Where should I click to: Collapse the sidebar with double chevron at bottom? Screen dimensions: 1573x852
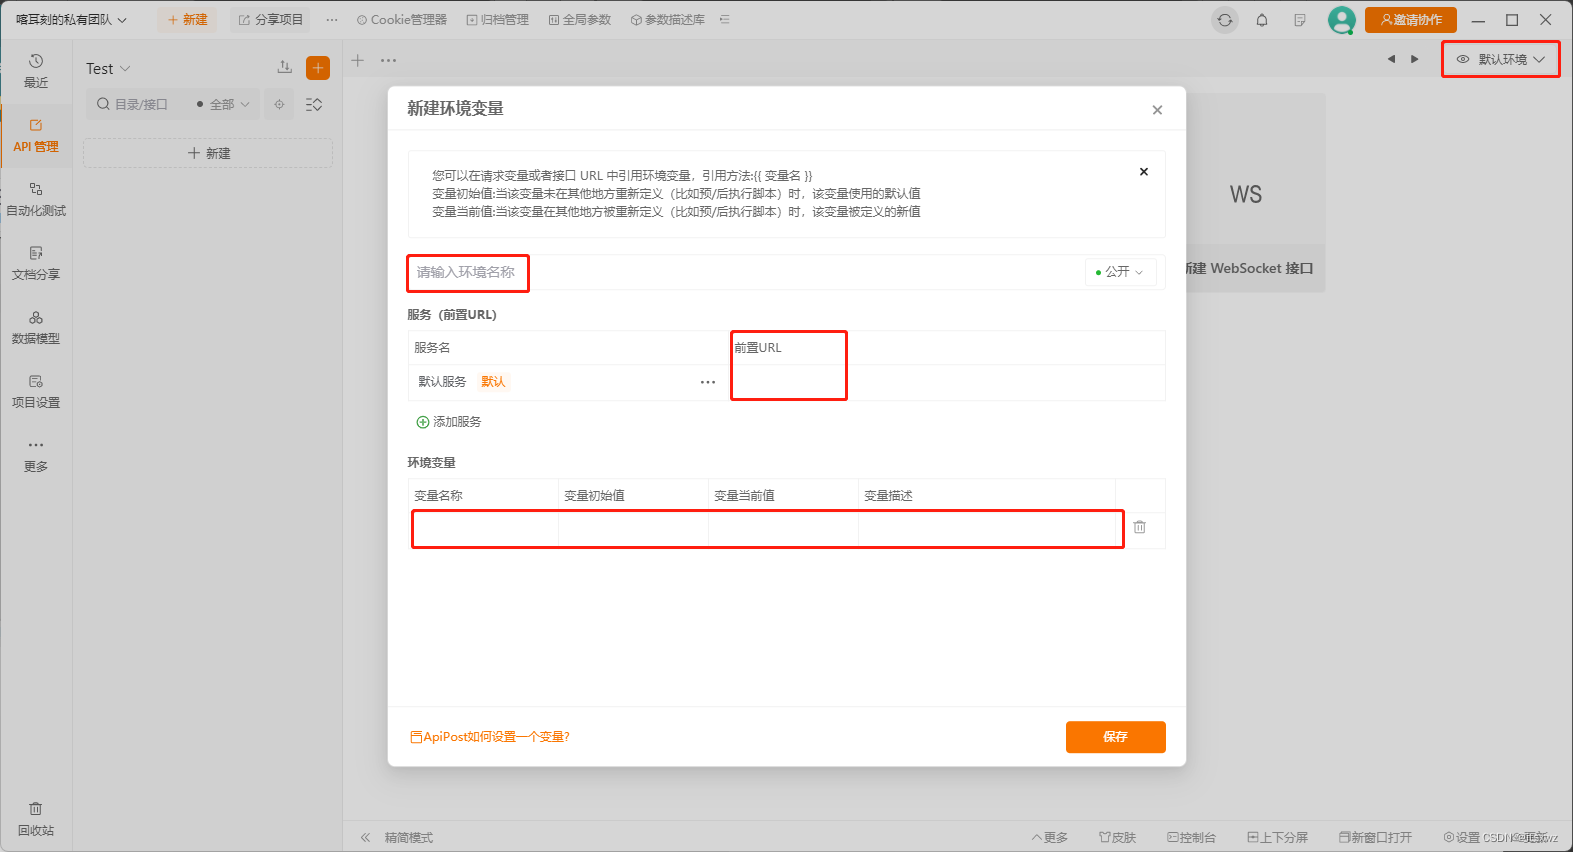(x=365, y=837)
